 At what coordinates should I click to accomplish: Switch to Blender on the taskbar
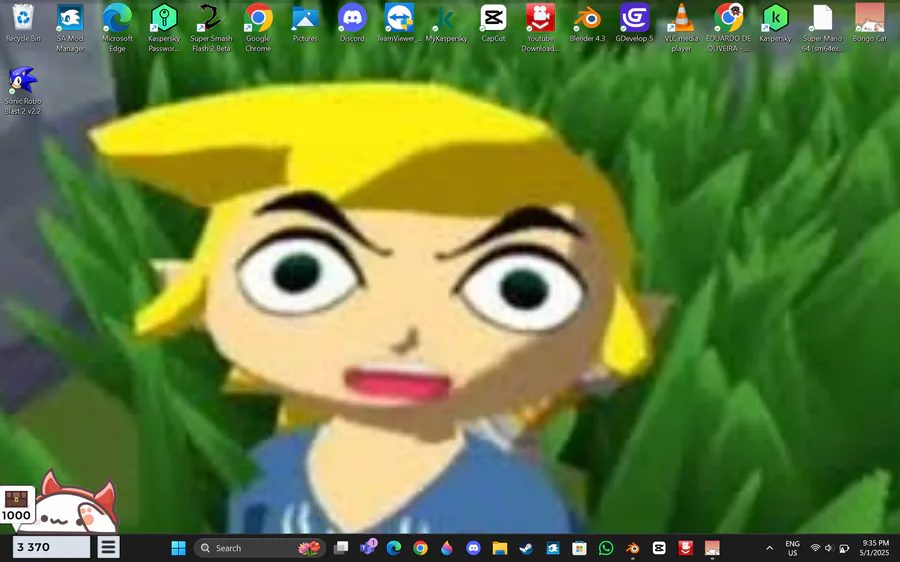point(632,548)
